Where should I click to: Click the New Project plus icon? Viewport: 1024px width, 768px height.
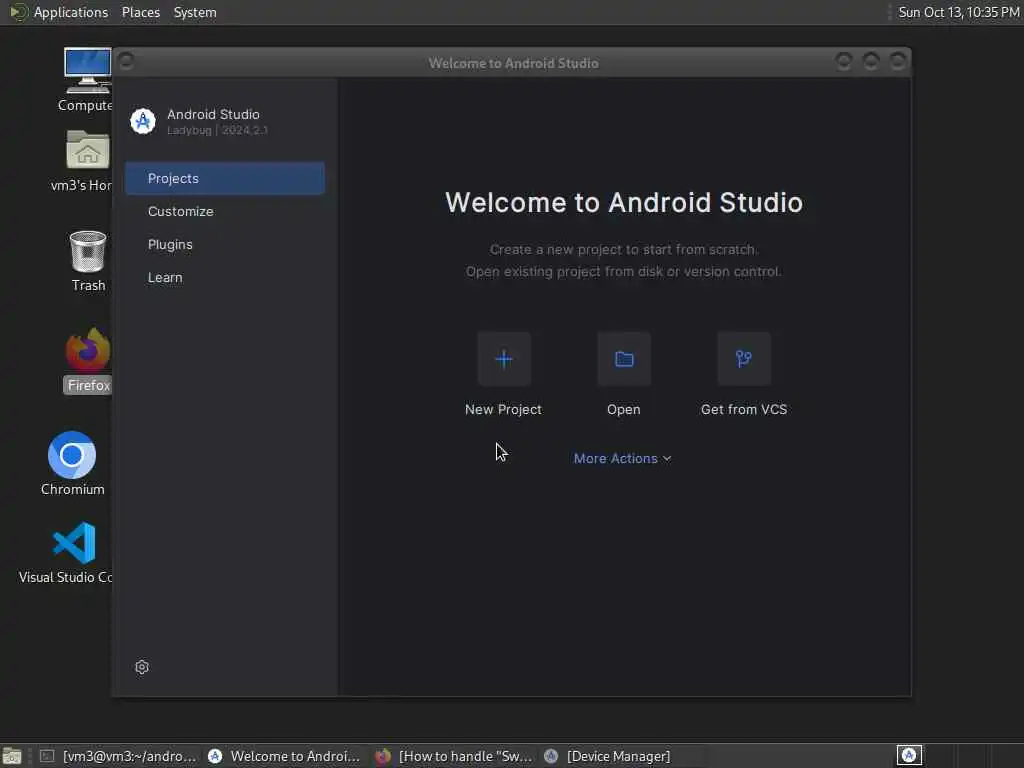coord(504,359)
